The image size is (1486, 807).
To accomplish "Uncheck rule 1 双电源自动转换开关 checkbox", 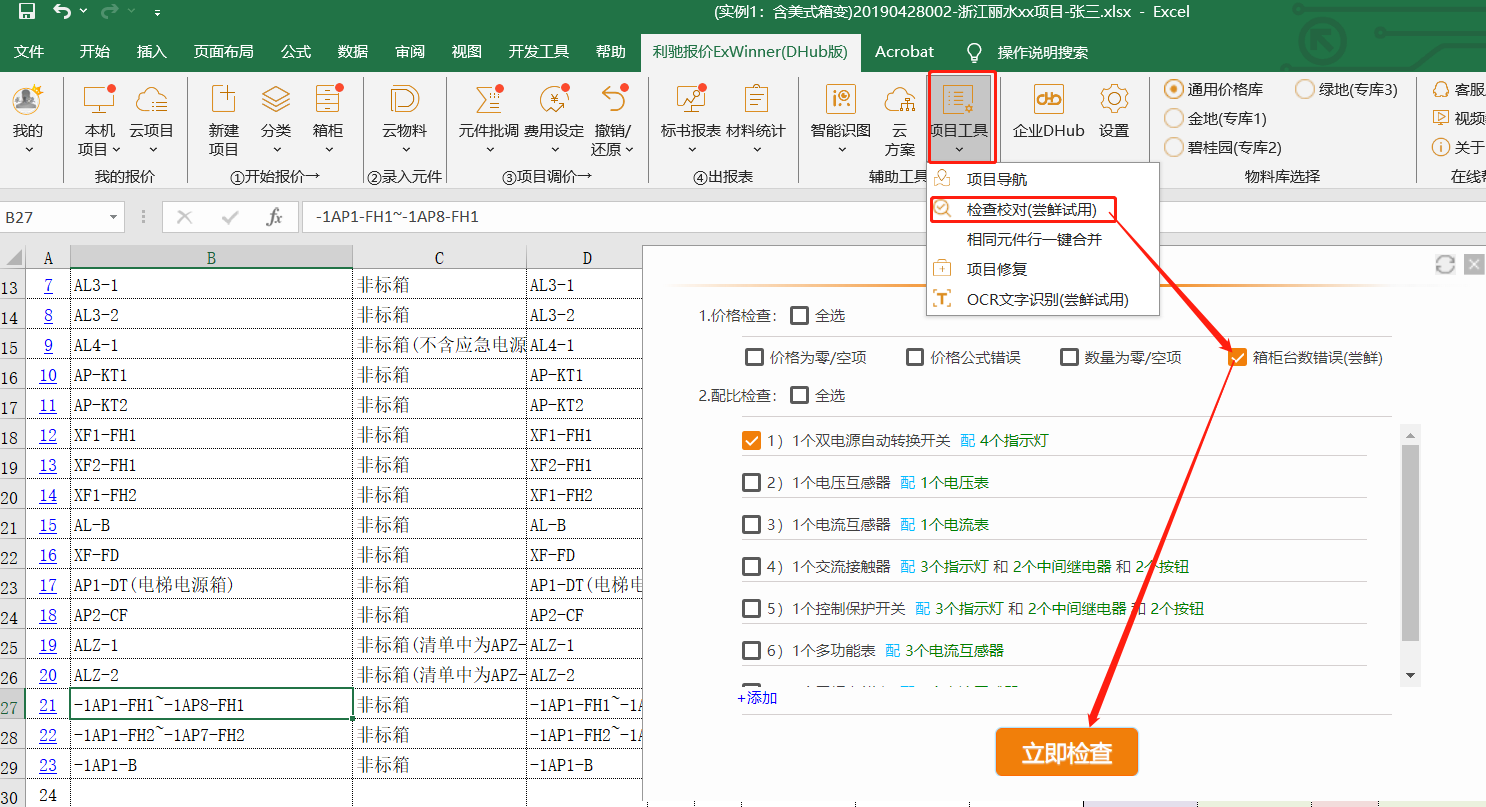I will [x=752, y=441].
